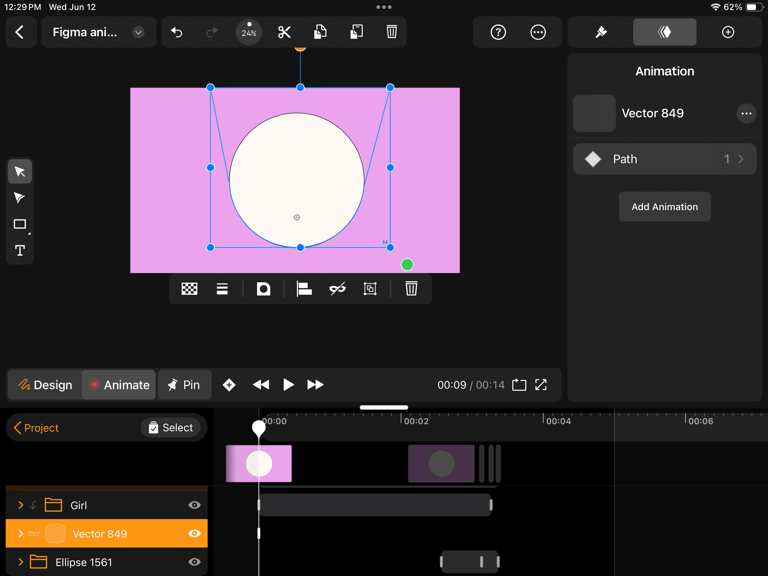
Task: Select the direct selection node tool
Action: (x=20, y=198)
